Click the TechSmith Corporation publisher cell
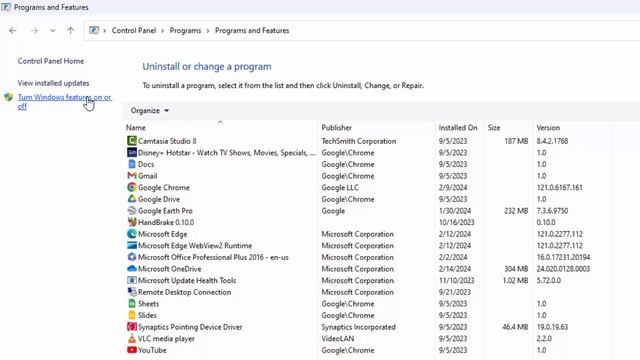This screenshot has width=640, height=360. pyautogui.click(x=358, y=141)
